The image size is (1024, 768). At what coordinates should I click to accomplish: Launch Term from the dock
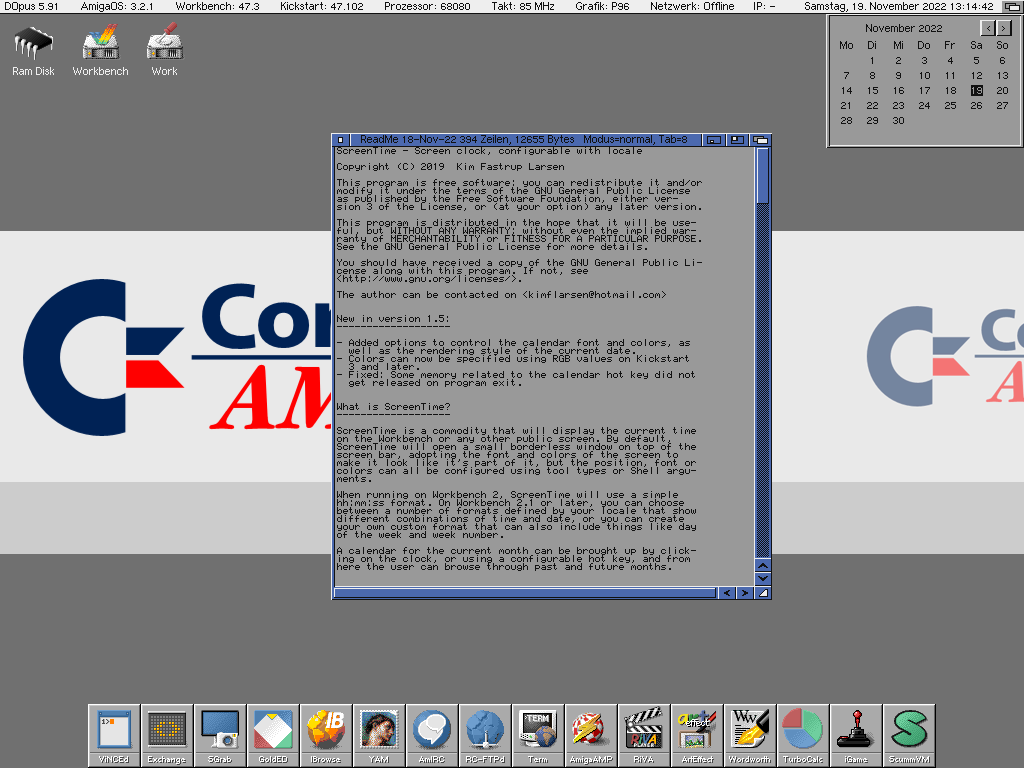coord(537,735)
